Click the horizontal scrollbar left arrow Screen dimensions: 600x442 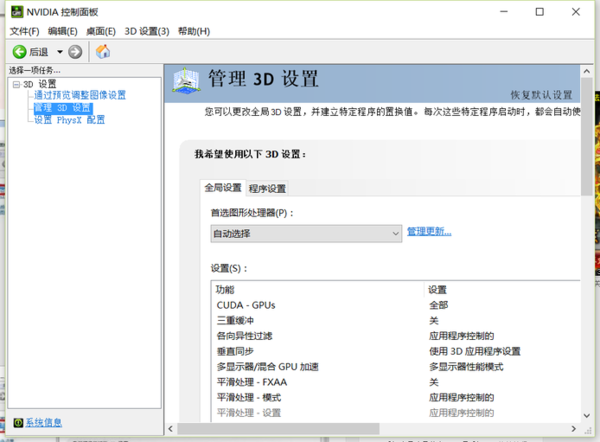[x=171, y=429]
